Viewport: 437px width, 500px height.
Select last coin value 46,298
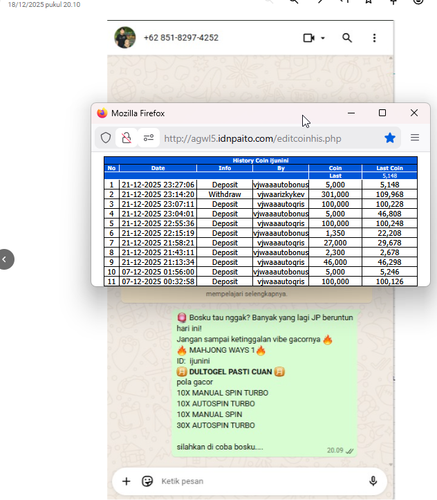click(x=390, y=262)
